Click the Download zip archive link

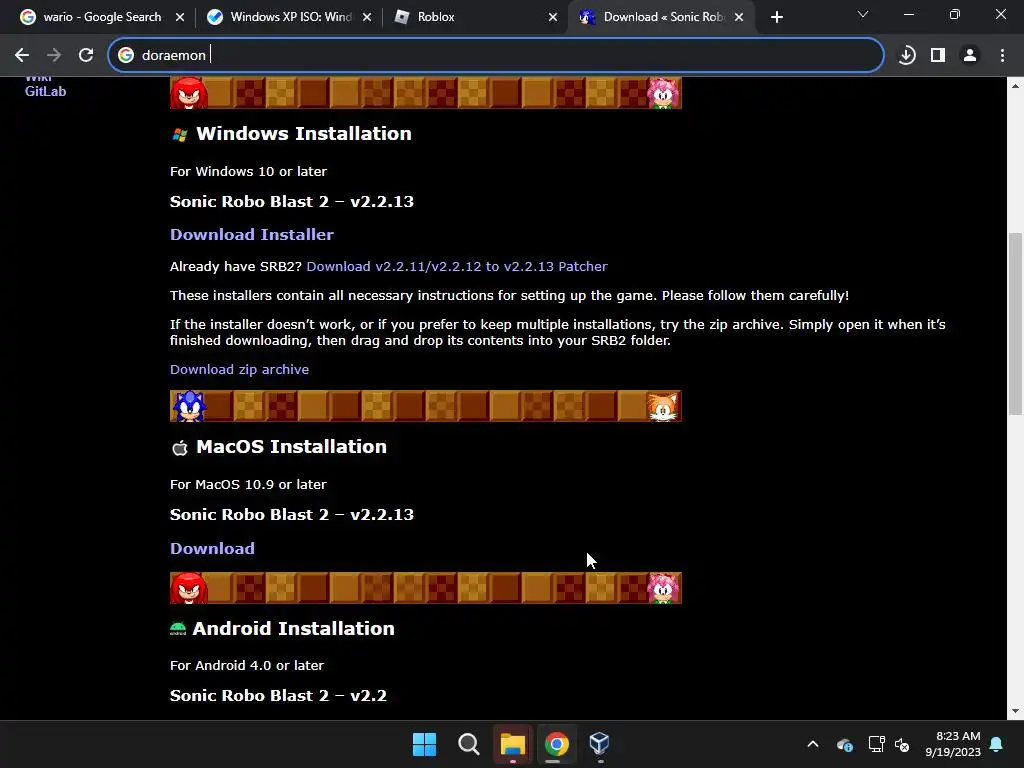pyautogui.click(x=239, y=370)
